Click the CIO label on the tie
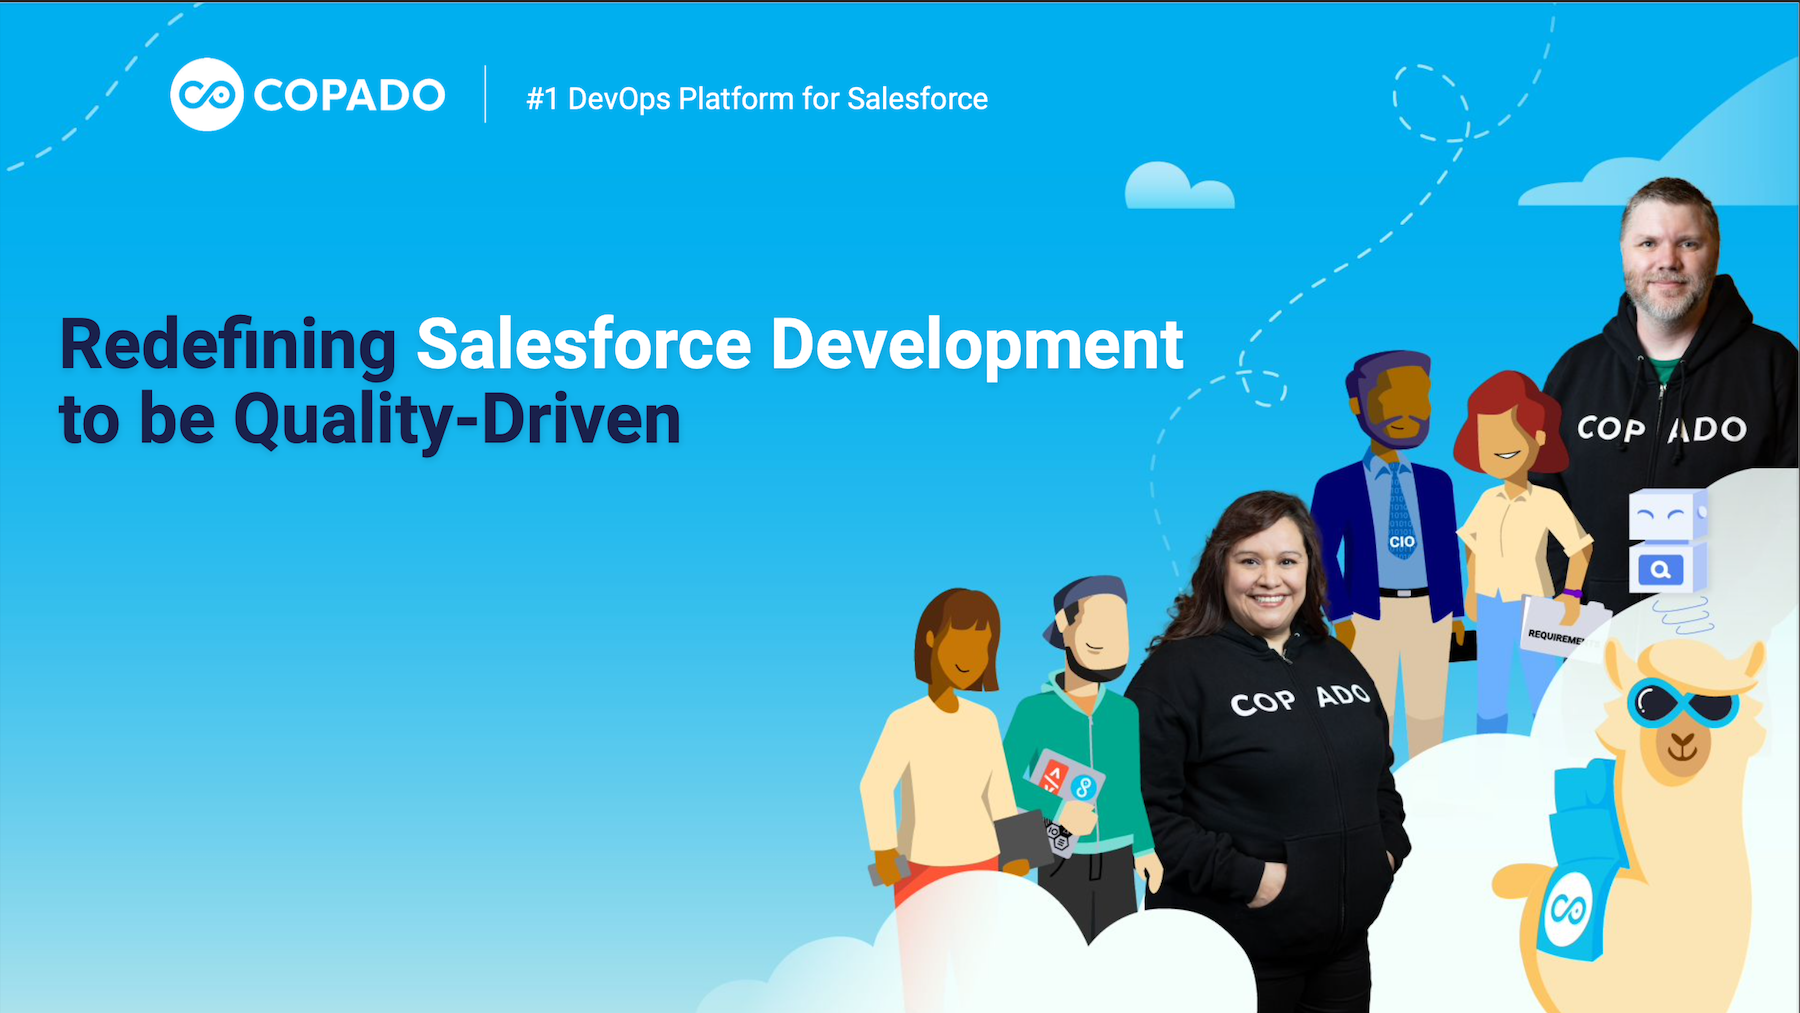 [x=1402, y=542]
